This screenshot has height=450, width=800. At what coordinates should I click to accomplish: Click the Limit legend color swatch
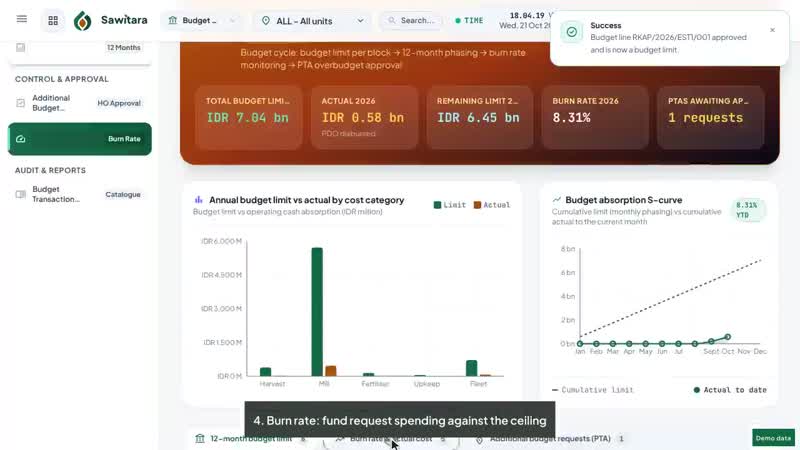437,205
